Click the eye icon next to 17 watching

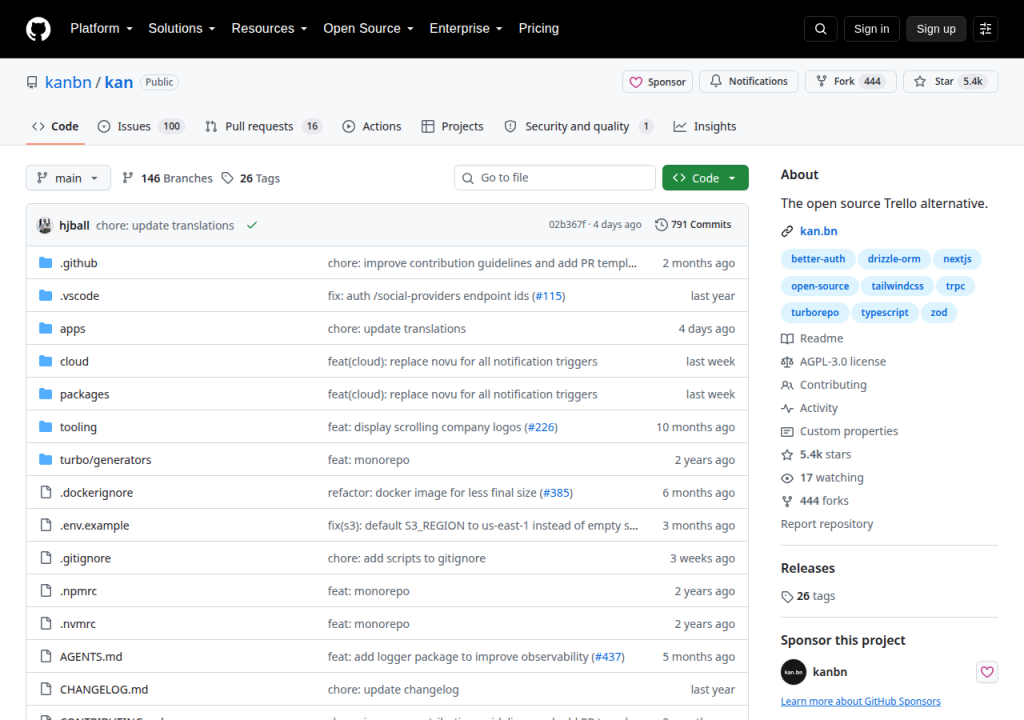coord(787,478)
